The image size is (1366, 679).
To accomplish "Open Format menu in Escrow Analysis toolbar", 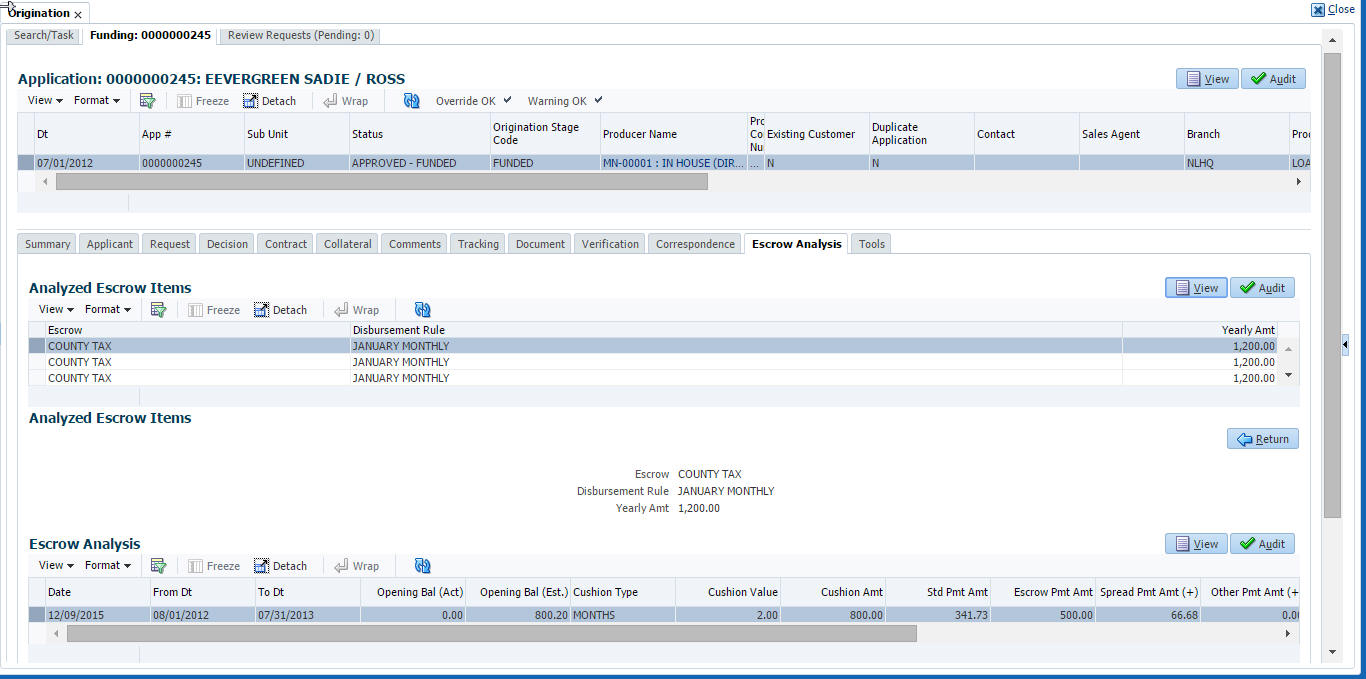I will pyautogui.click(x=108, y=565).
